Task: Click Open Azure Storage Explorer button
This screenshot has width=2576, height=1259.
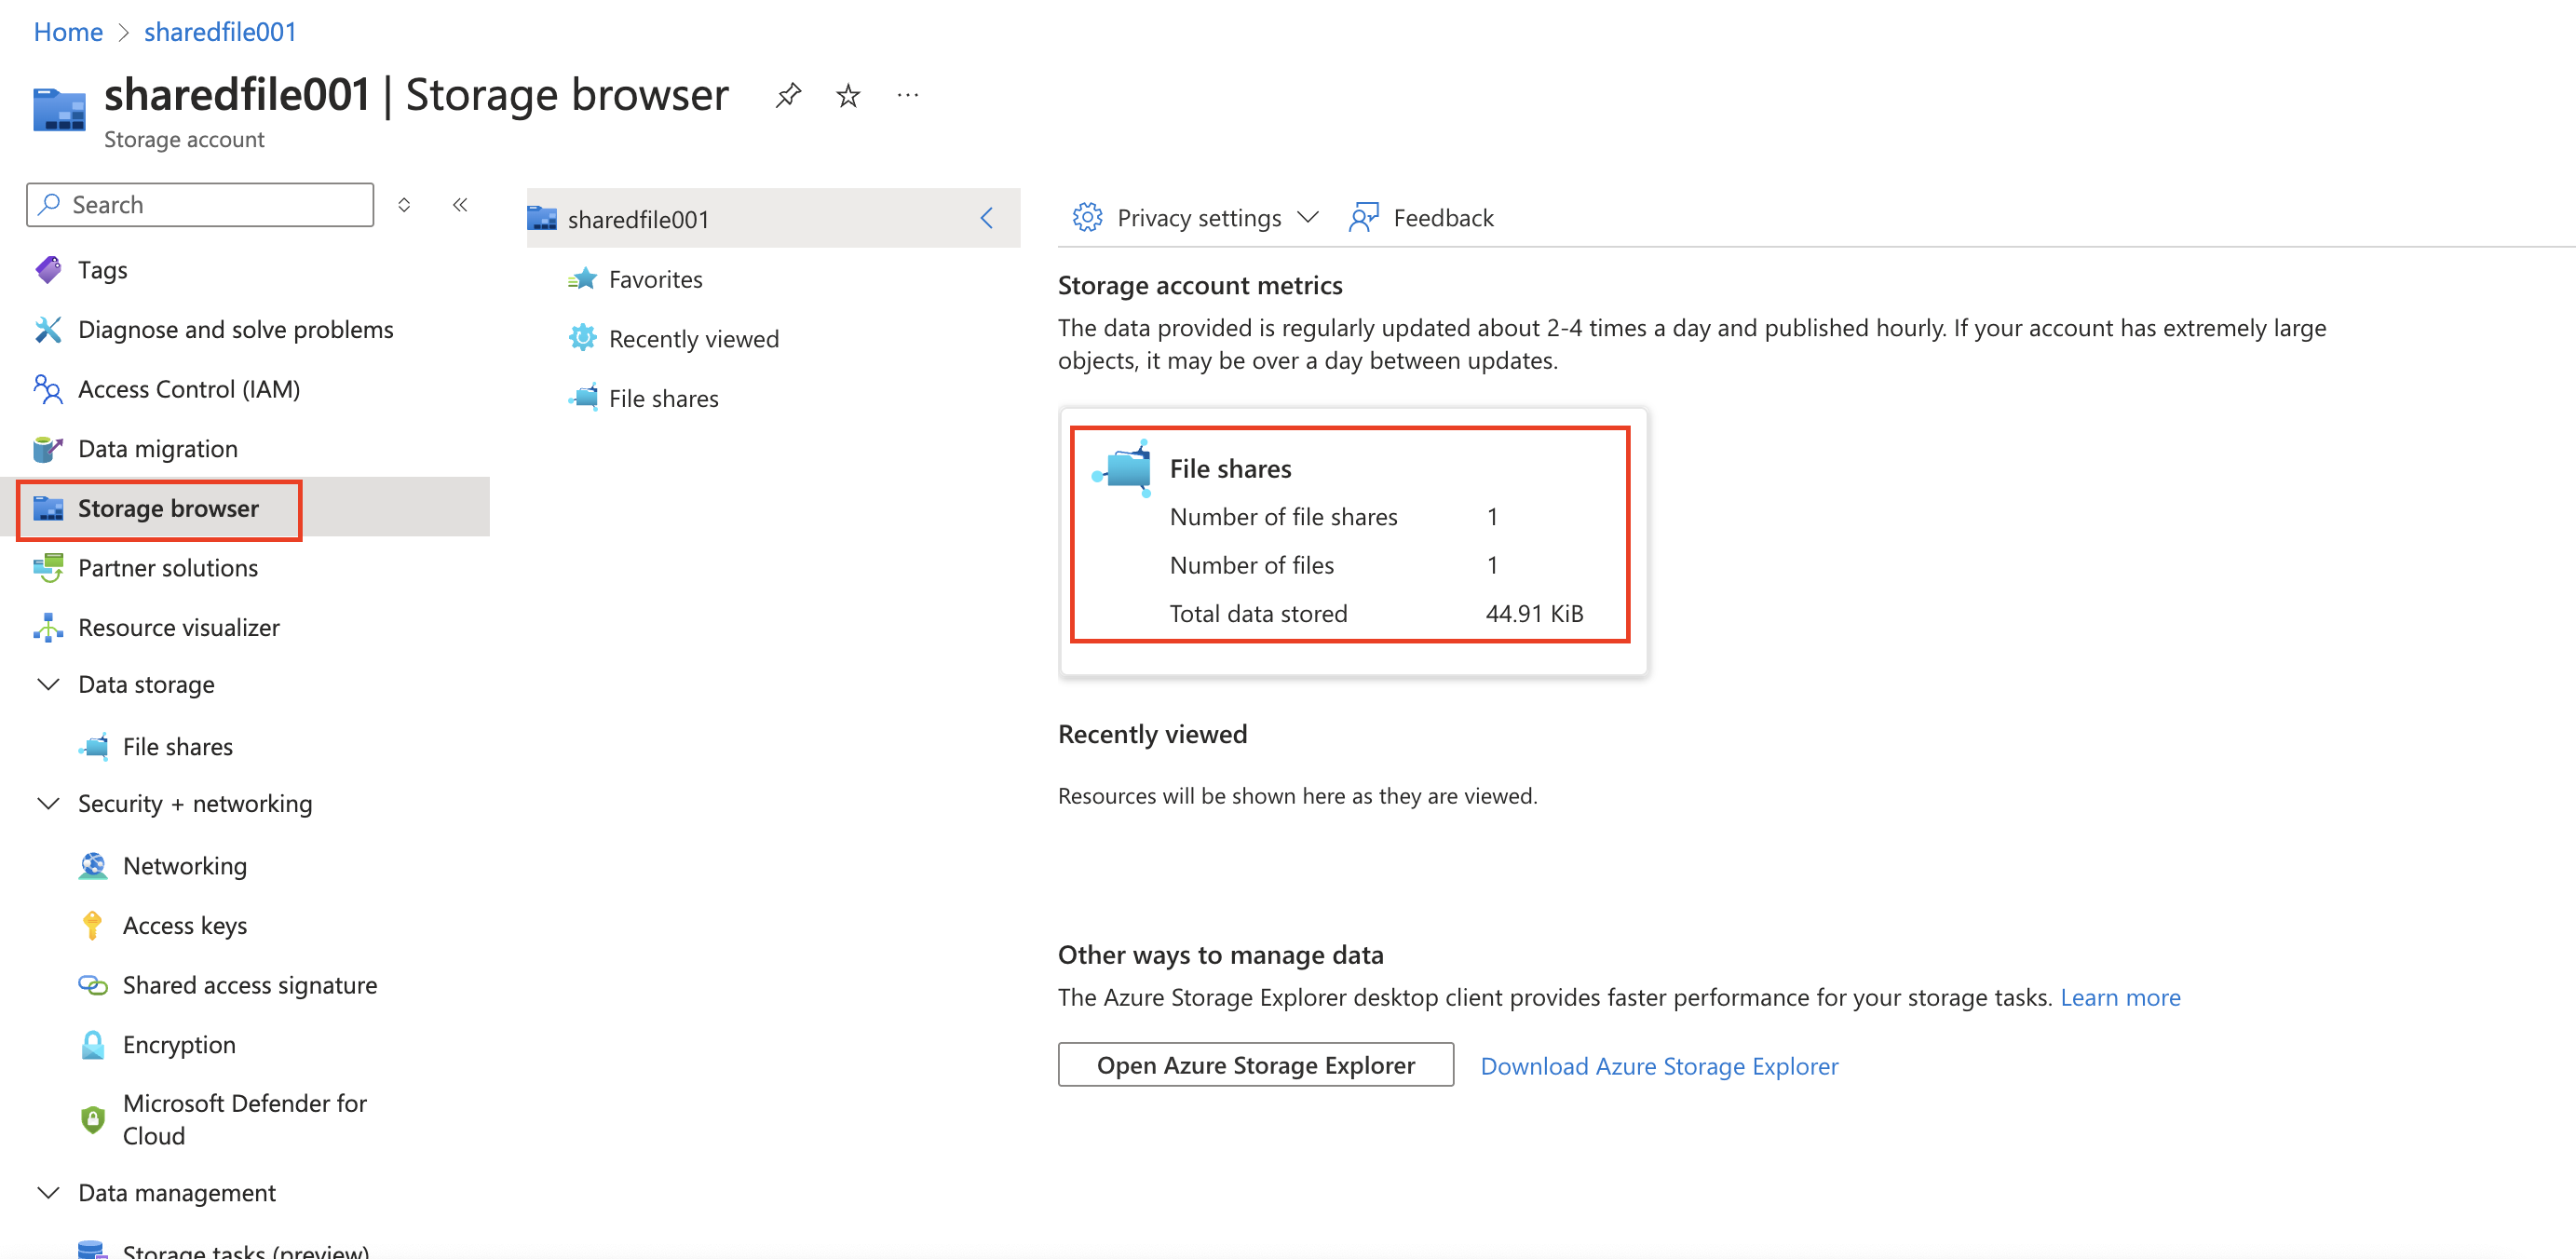Action: 1255,1065
